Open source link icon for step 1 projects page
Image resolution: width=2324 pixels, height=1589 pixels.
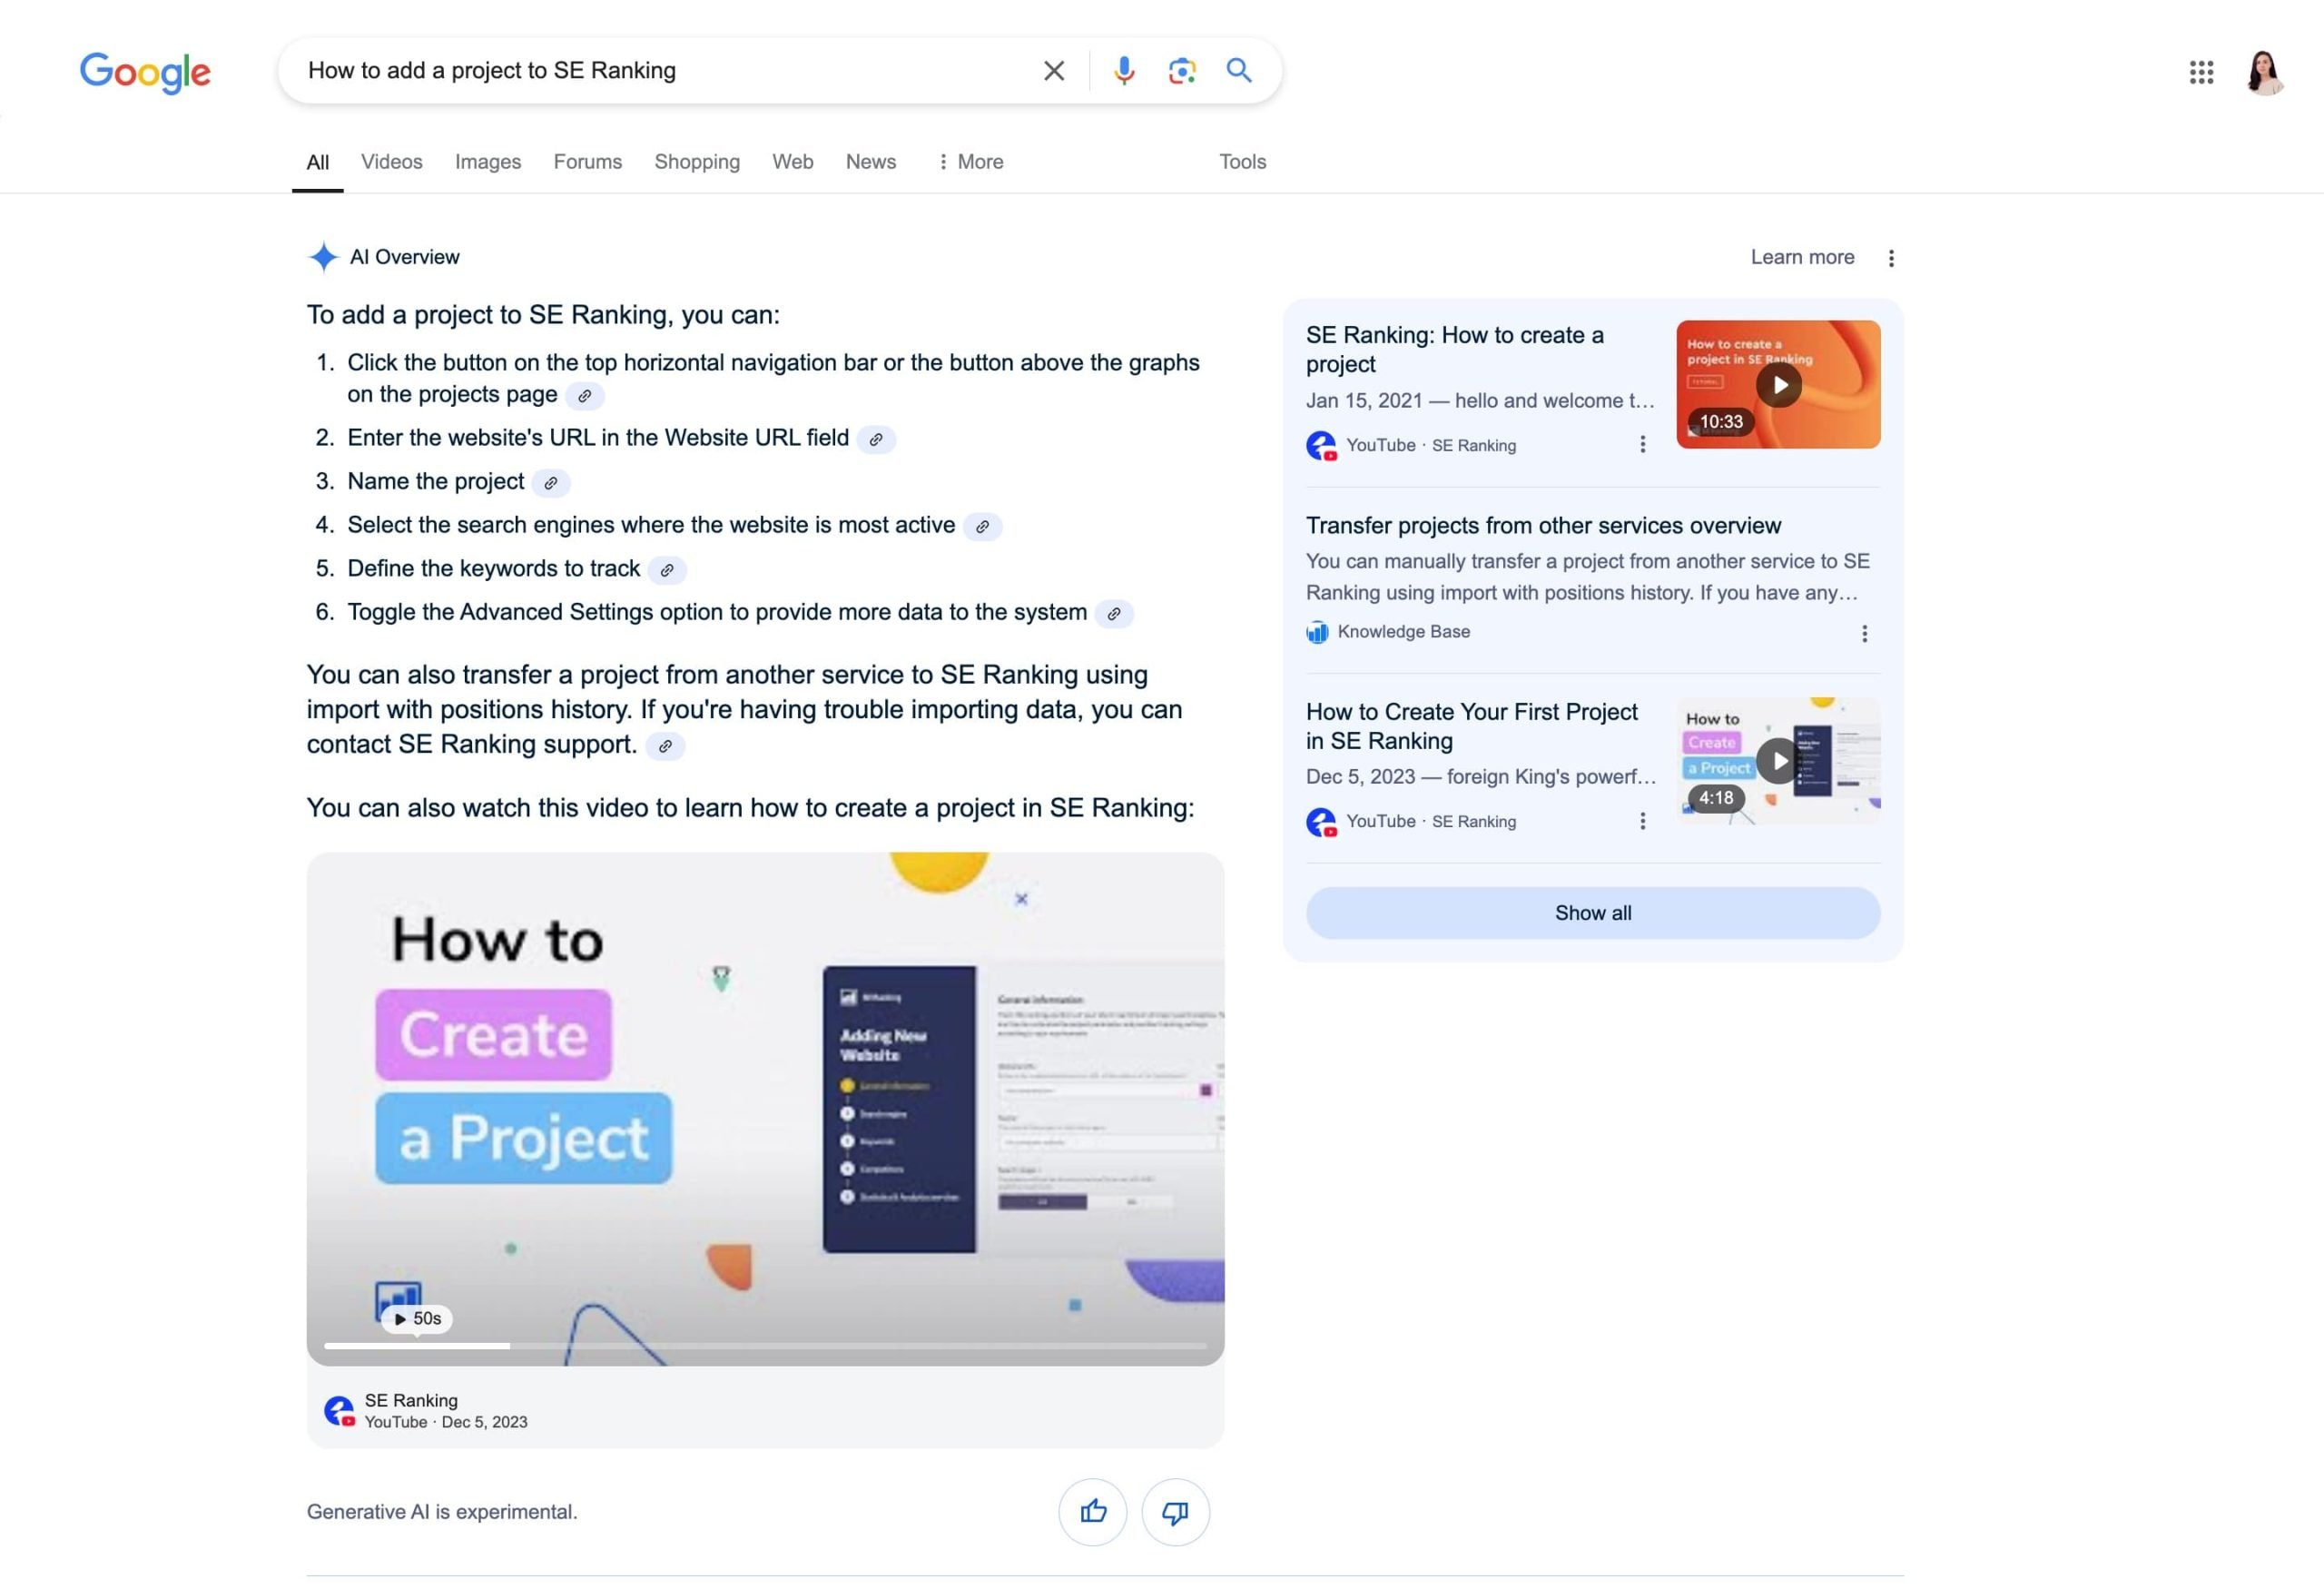click(585, 396)
